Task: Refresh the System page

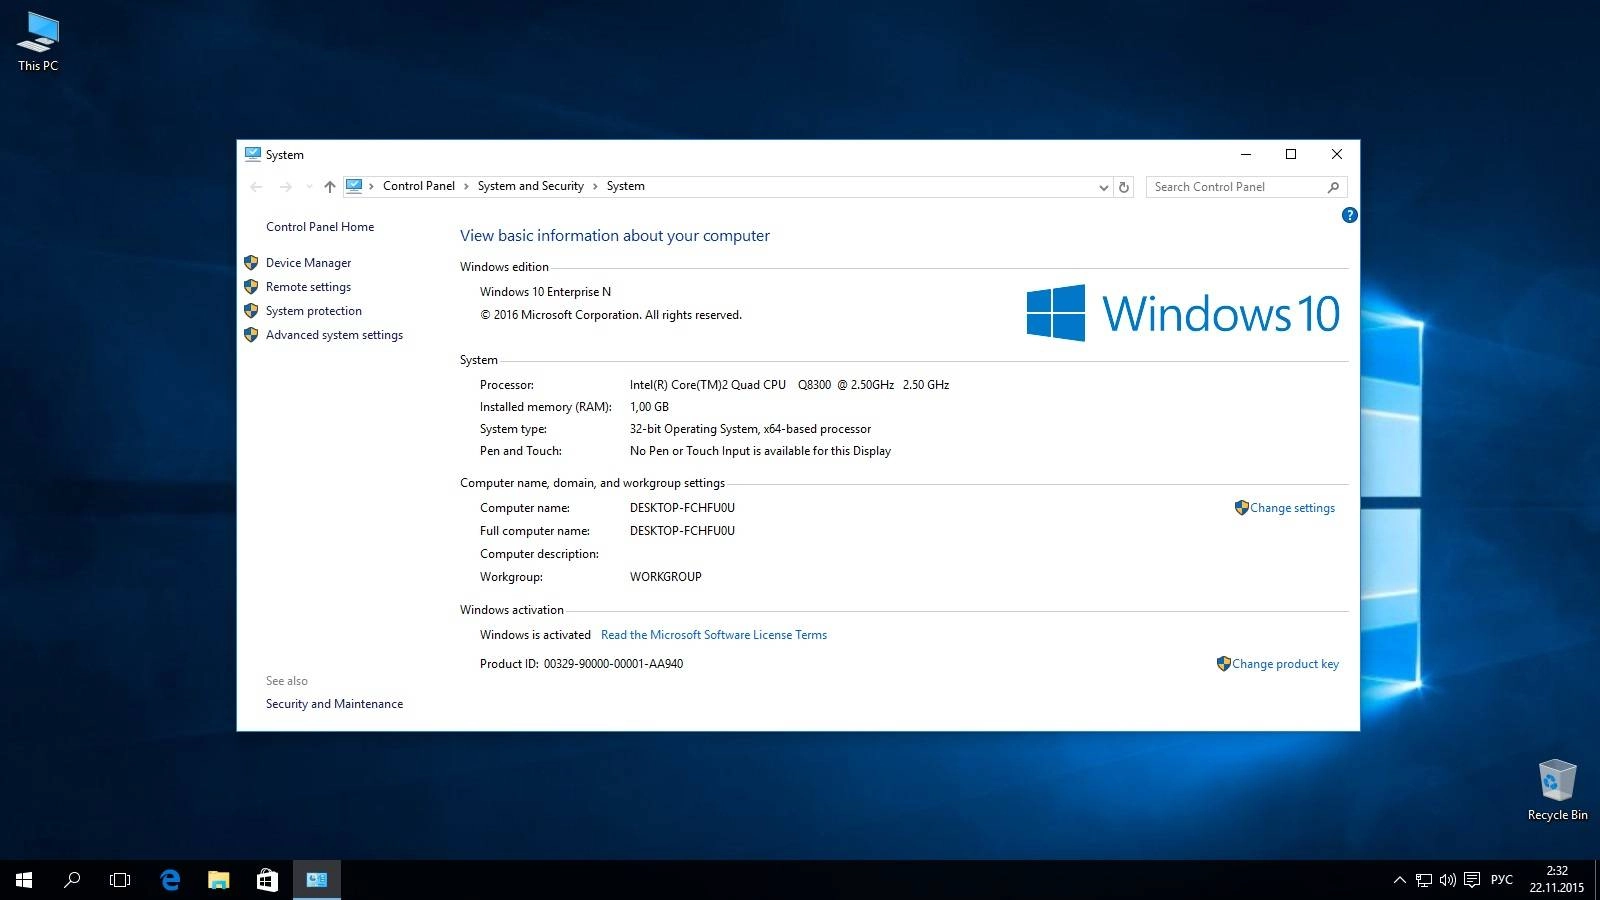Action: click(x=1124, y=187)
